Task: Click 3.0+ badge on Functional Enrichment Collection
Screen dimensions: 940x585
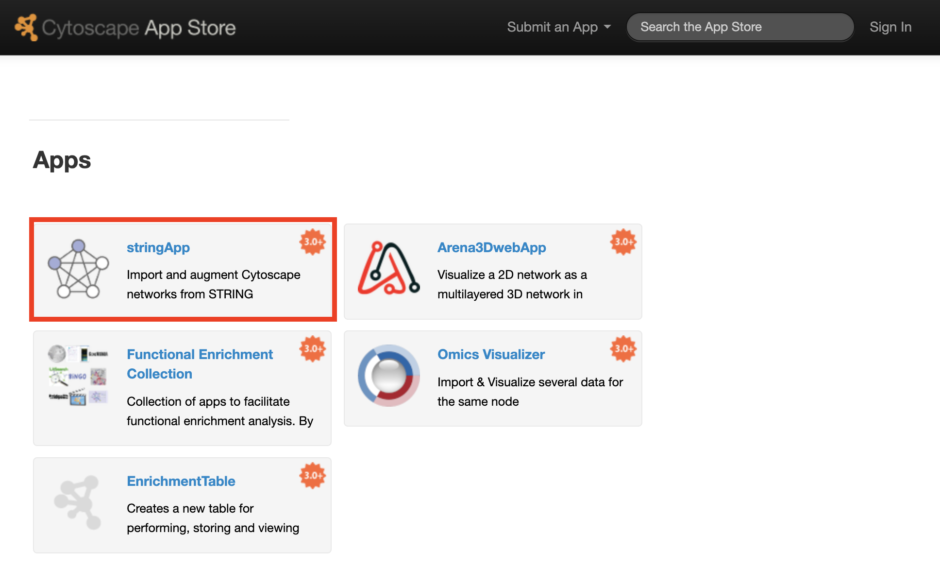Action: (313, 349)
